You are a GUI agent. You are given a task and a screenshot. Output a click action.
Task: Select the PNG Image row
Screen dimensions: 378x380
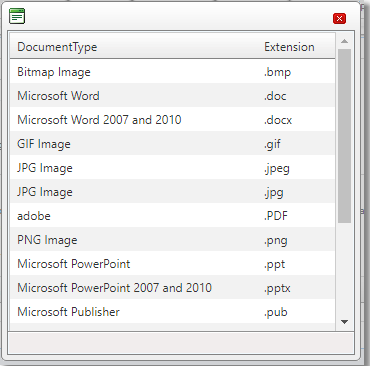click(172, 240)
